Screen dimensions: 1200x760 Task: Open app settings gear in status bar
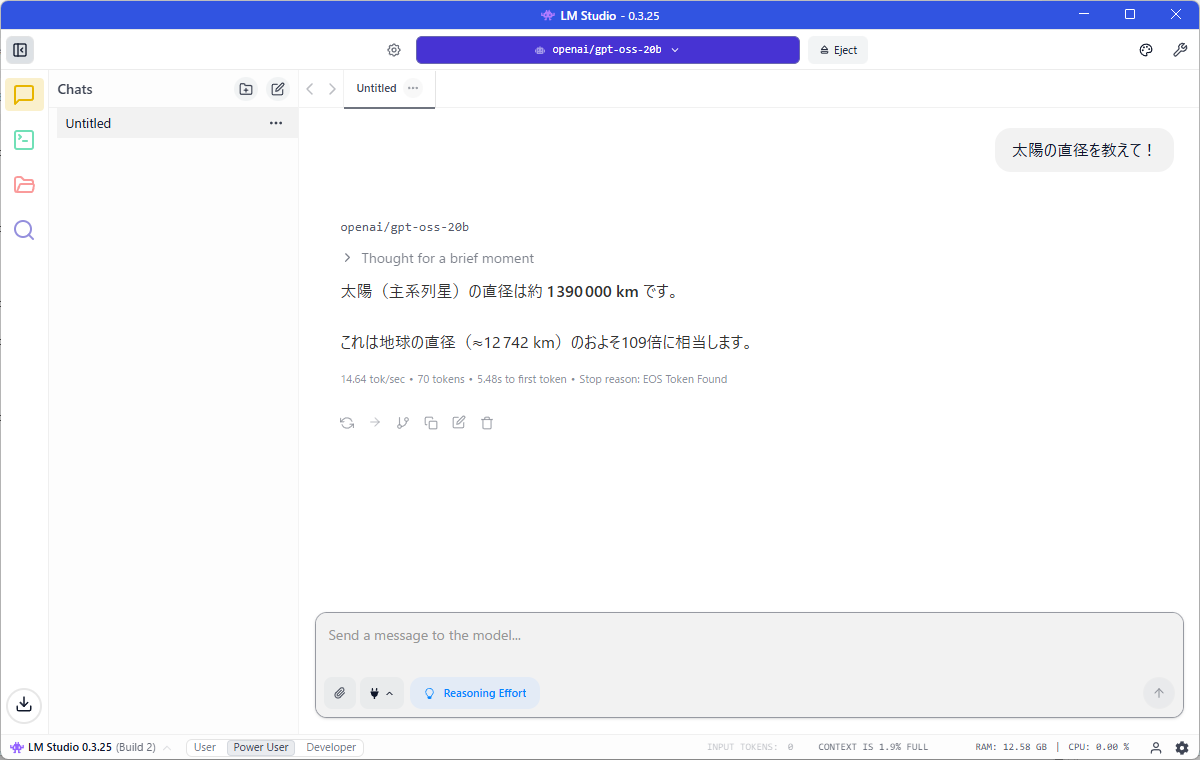pyautogui.click(x=1182, y=747)
